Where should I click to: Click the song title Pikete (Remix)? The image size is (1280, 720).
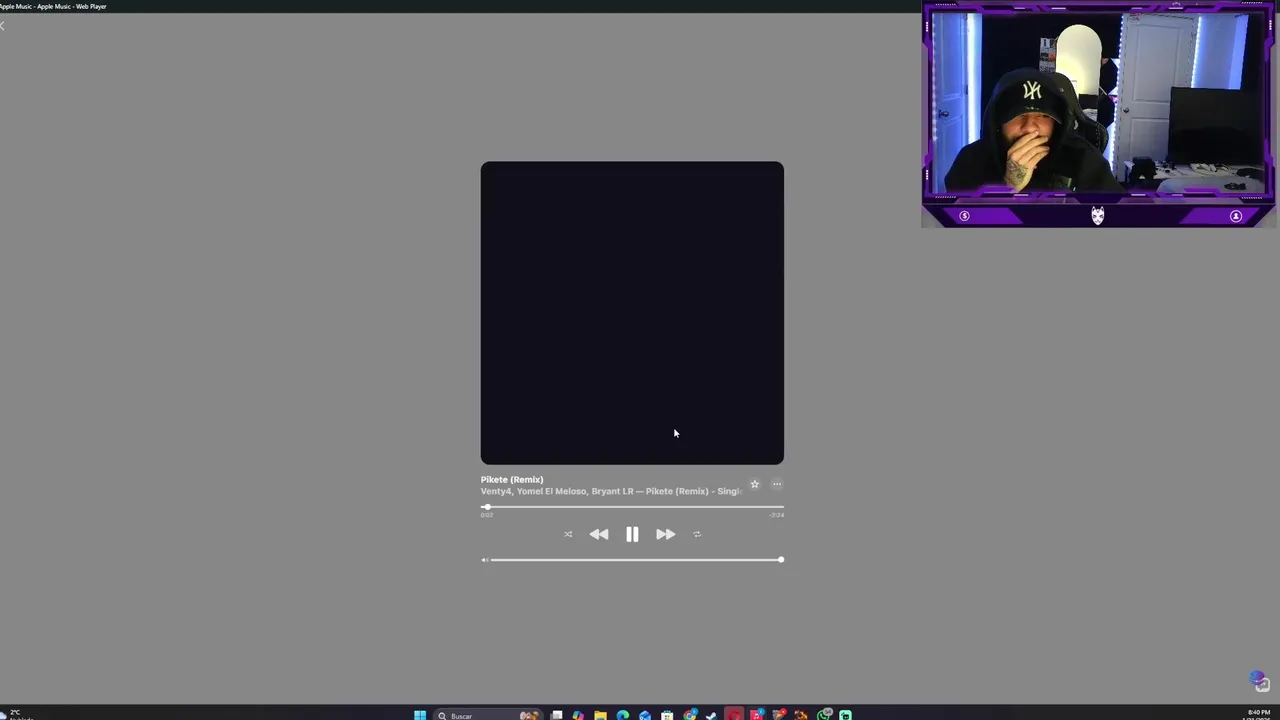tap(512, 479)
